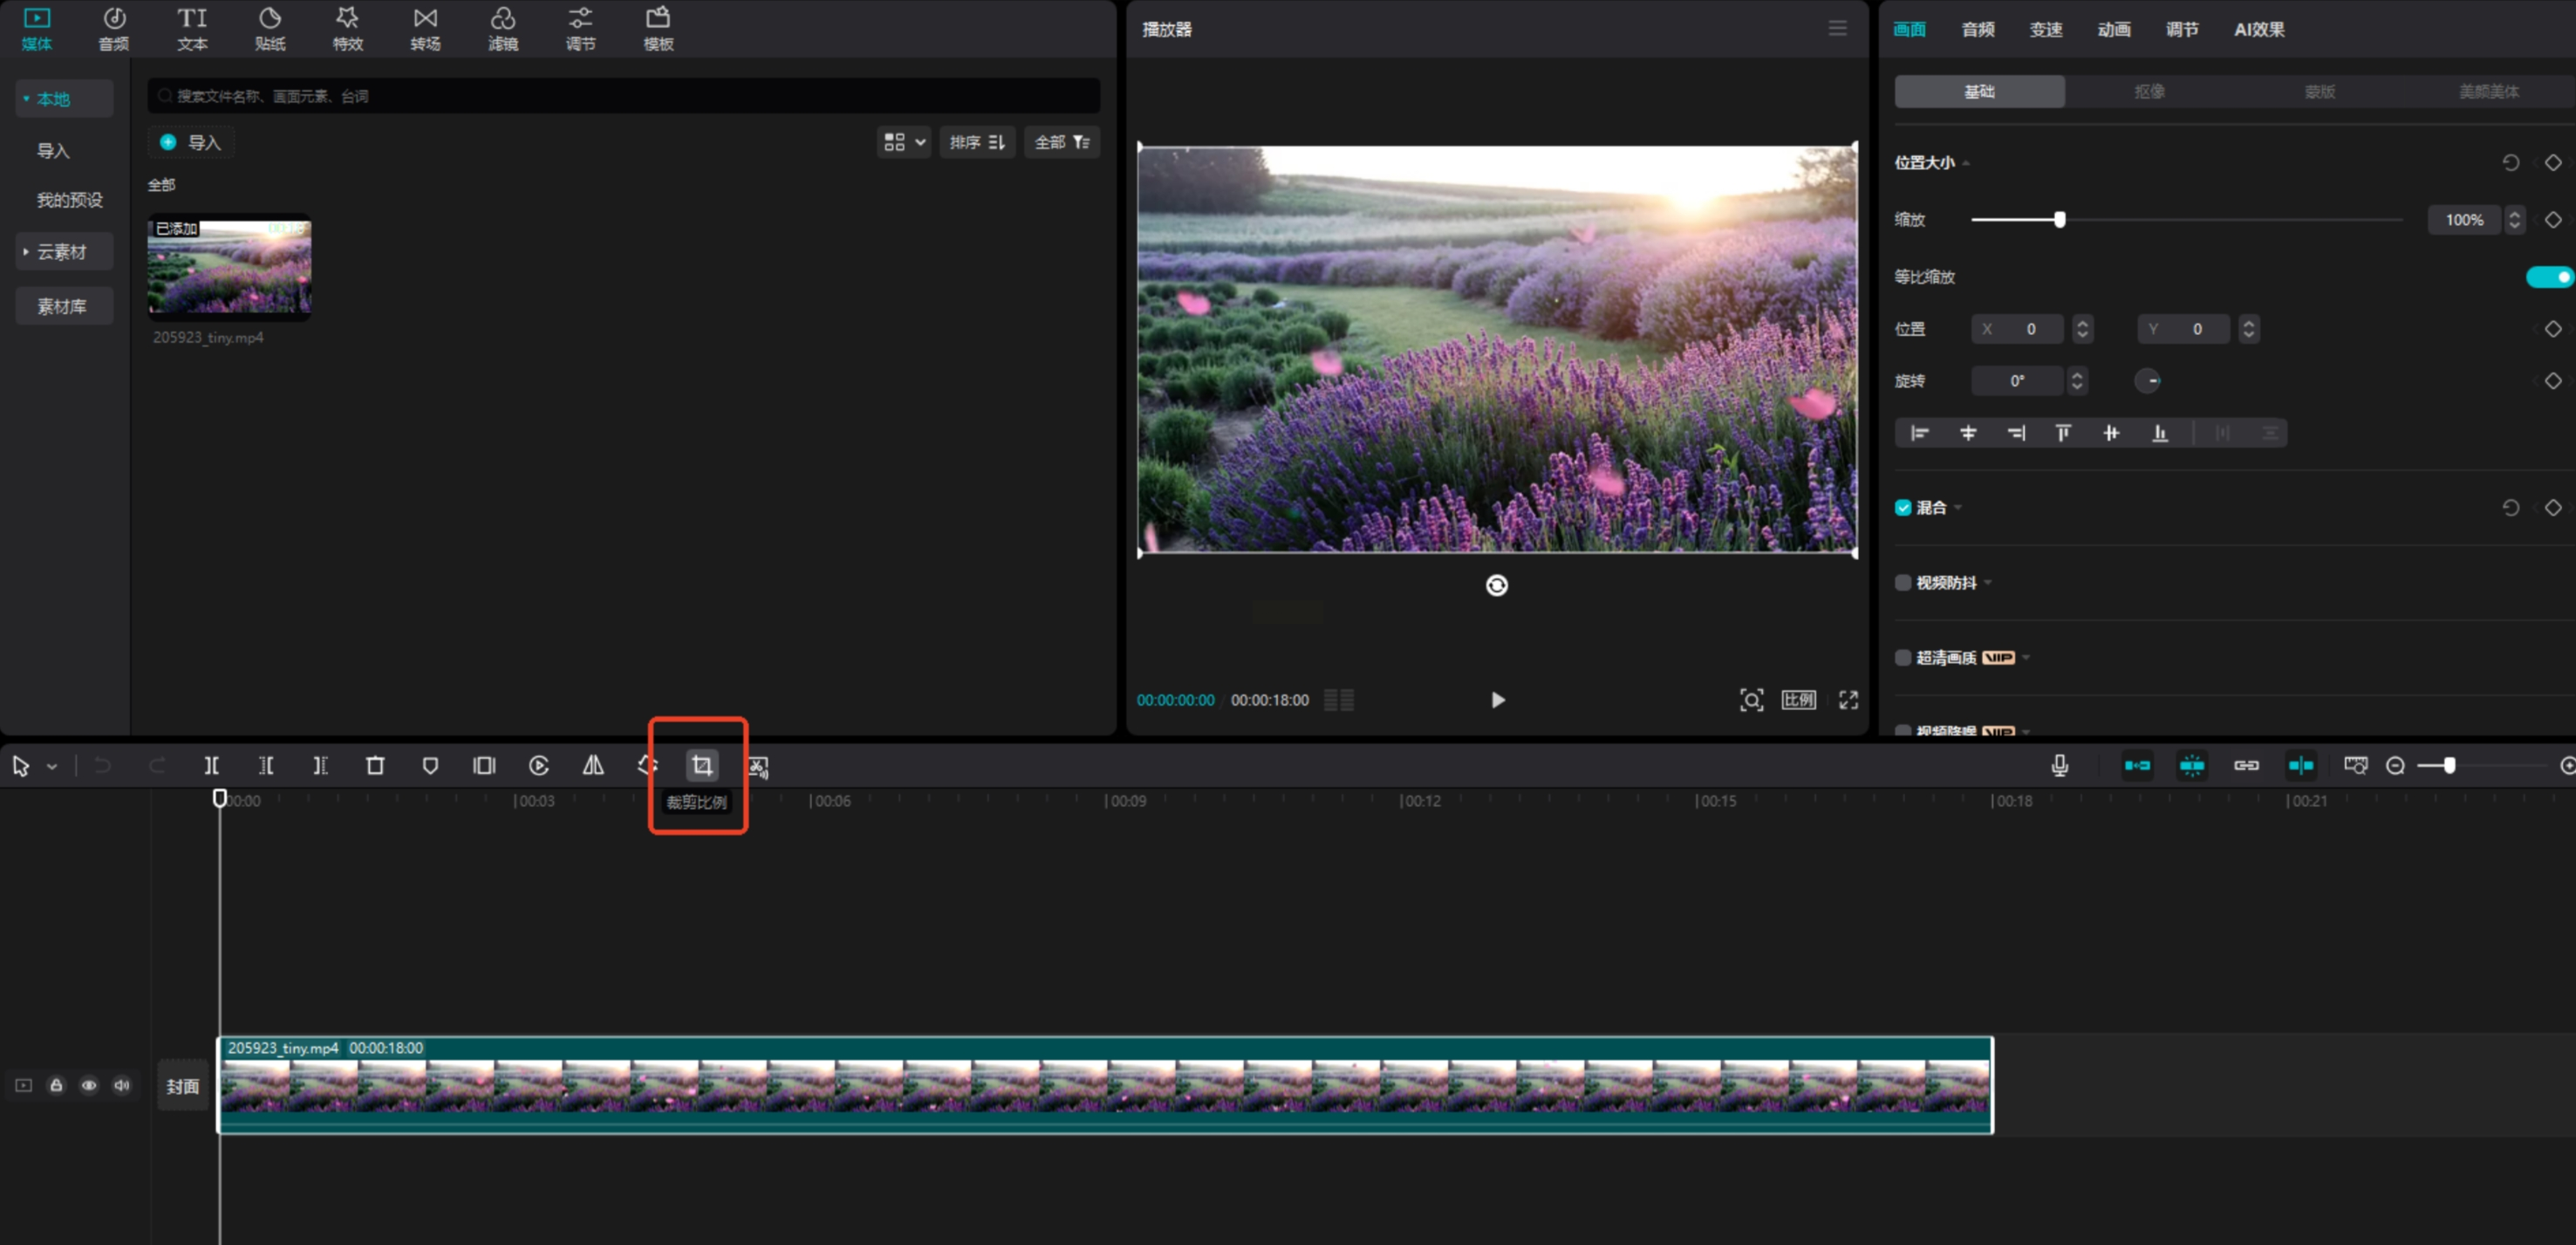This screenshot has width=2576, height=1245.
Task: Enable the 视频防抖 stabilization checkbox
Action: pyautogui.click(x=1903, y=583)
